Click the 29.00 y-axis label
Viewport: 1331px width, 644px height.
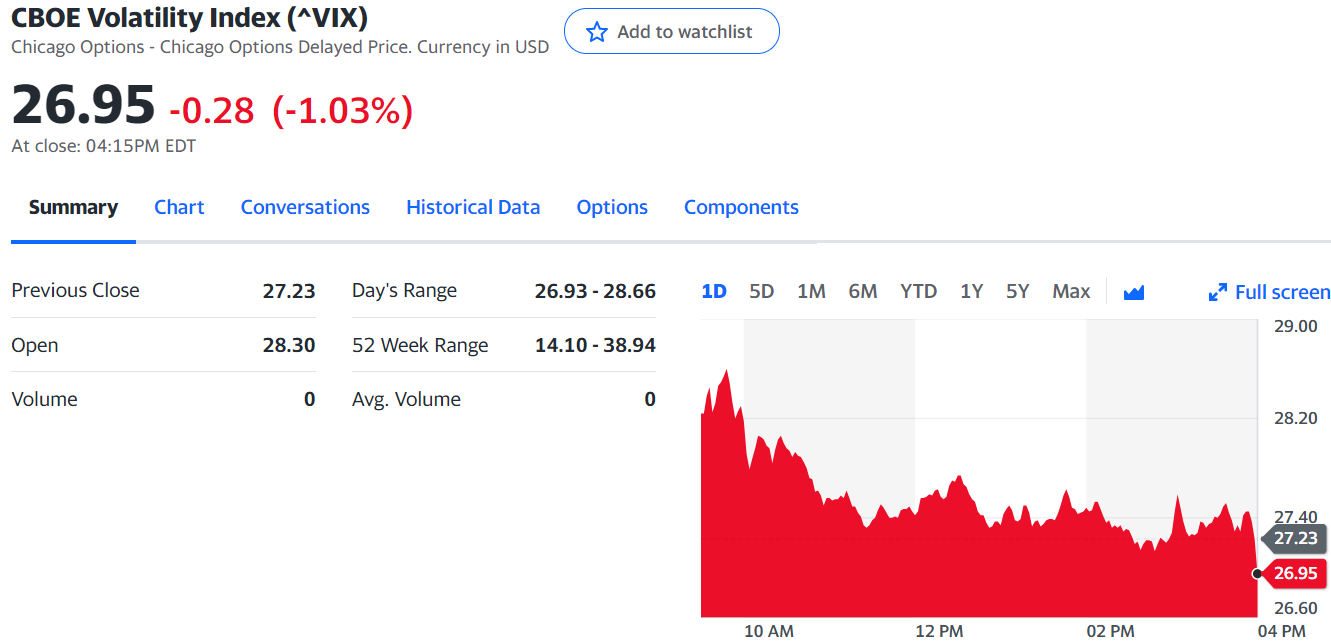tap(1296, 326)
